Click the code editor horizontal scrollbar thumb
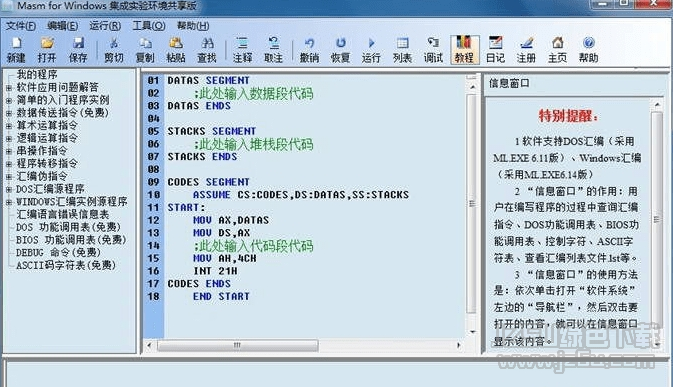The width and height of the screenshot is (673, 387). click(x=238, y=345)
